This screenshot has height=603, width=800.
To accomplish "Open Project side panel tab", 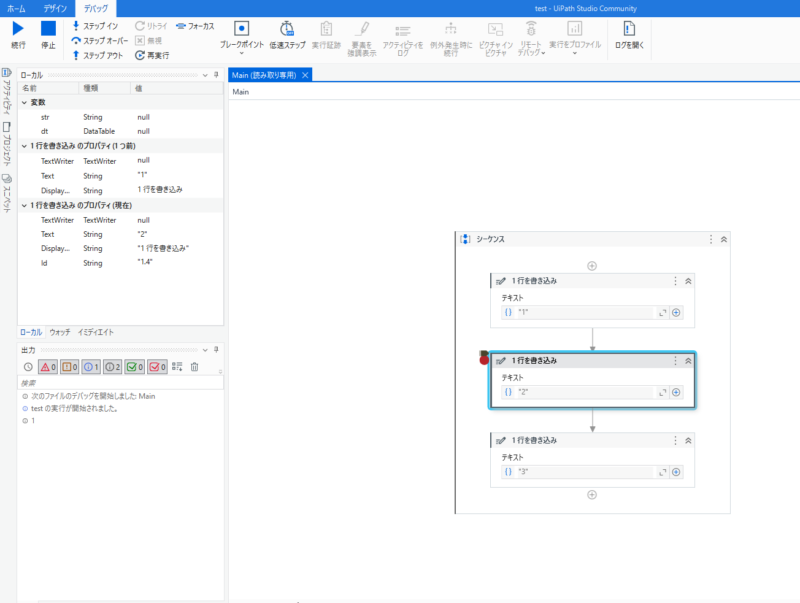I will pos(7,144).
